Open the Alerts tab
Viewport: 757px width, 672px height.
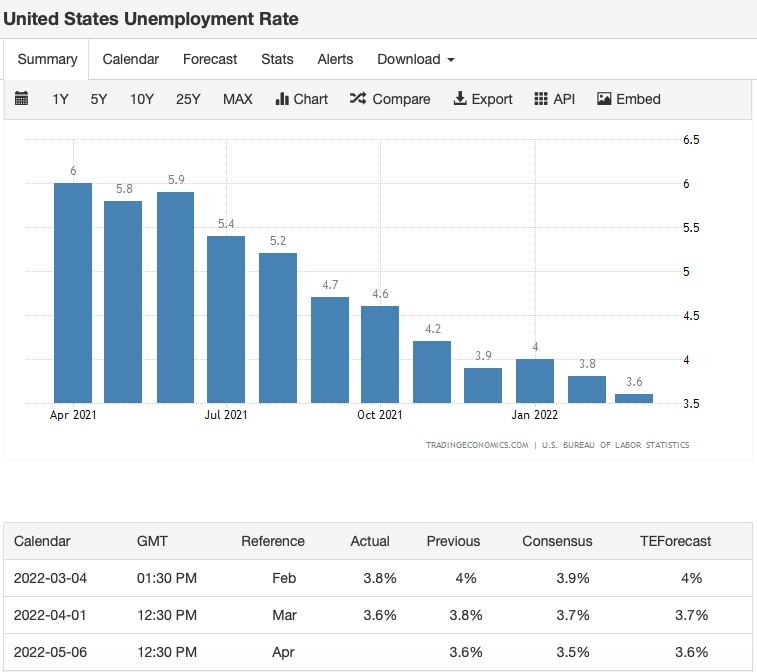tap(335, 59)
